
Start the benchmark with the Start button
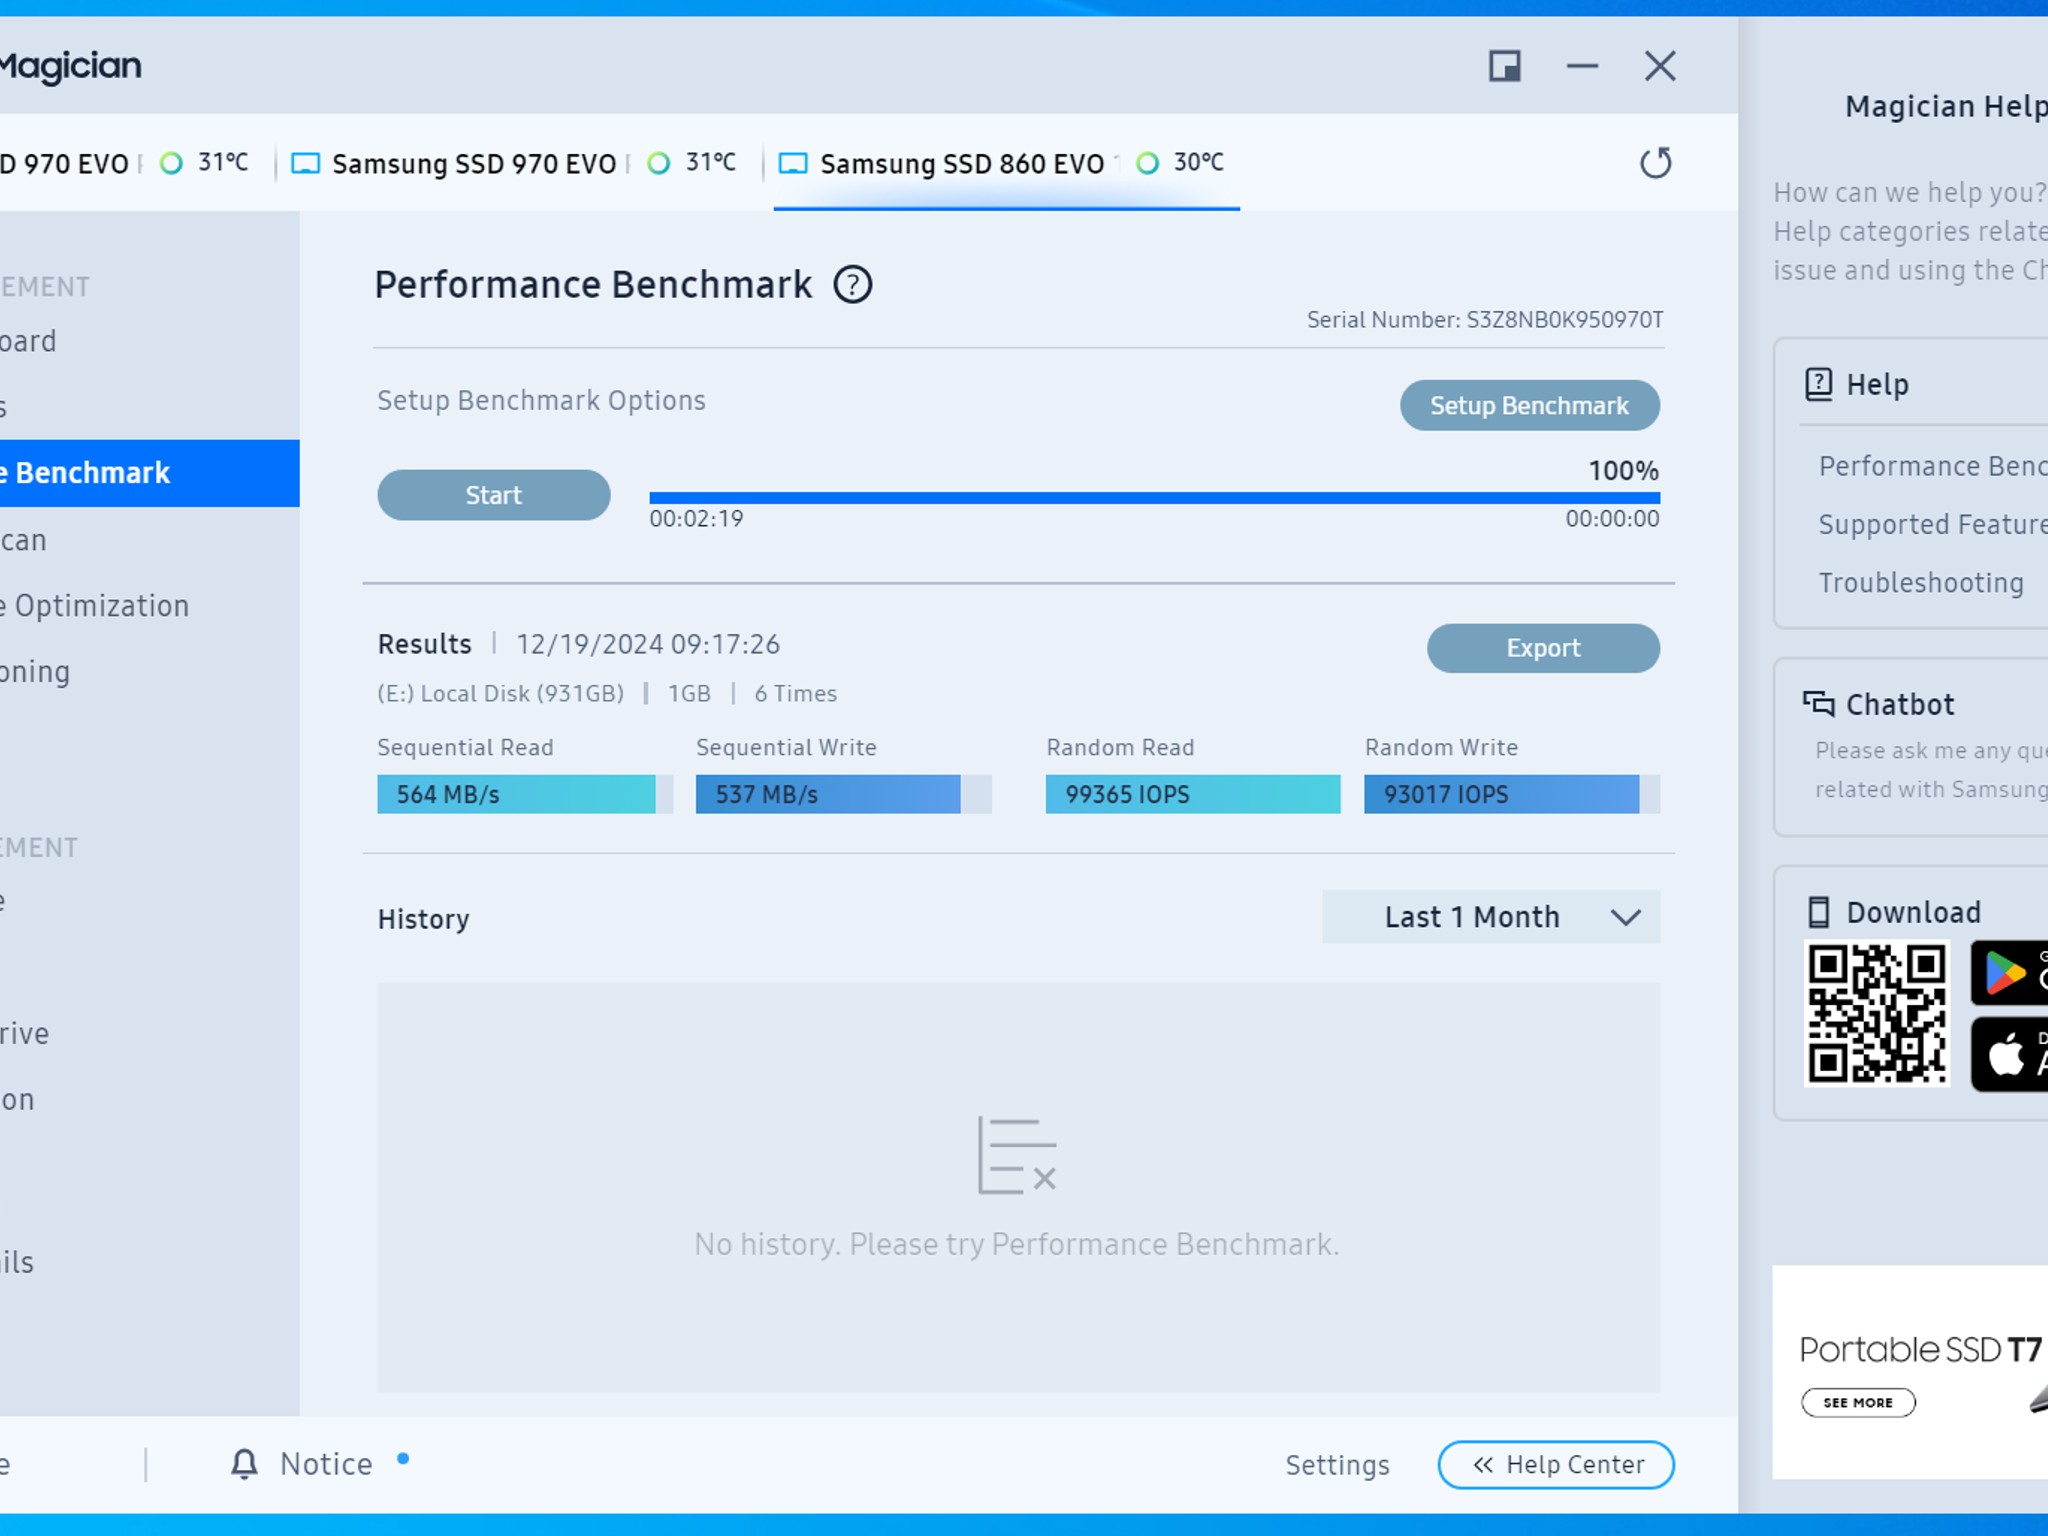[494, 495]
